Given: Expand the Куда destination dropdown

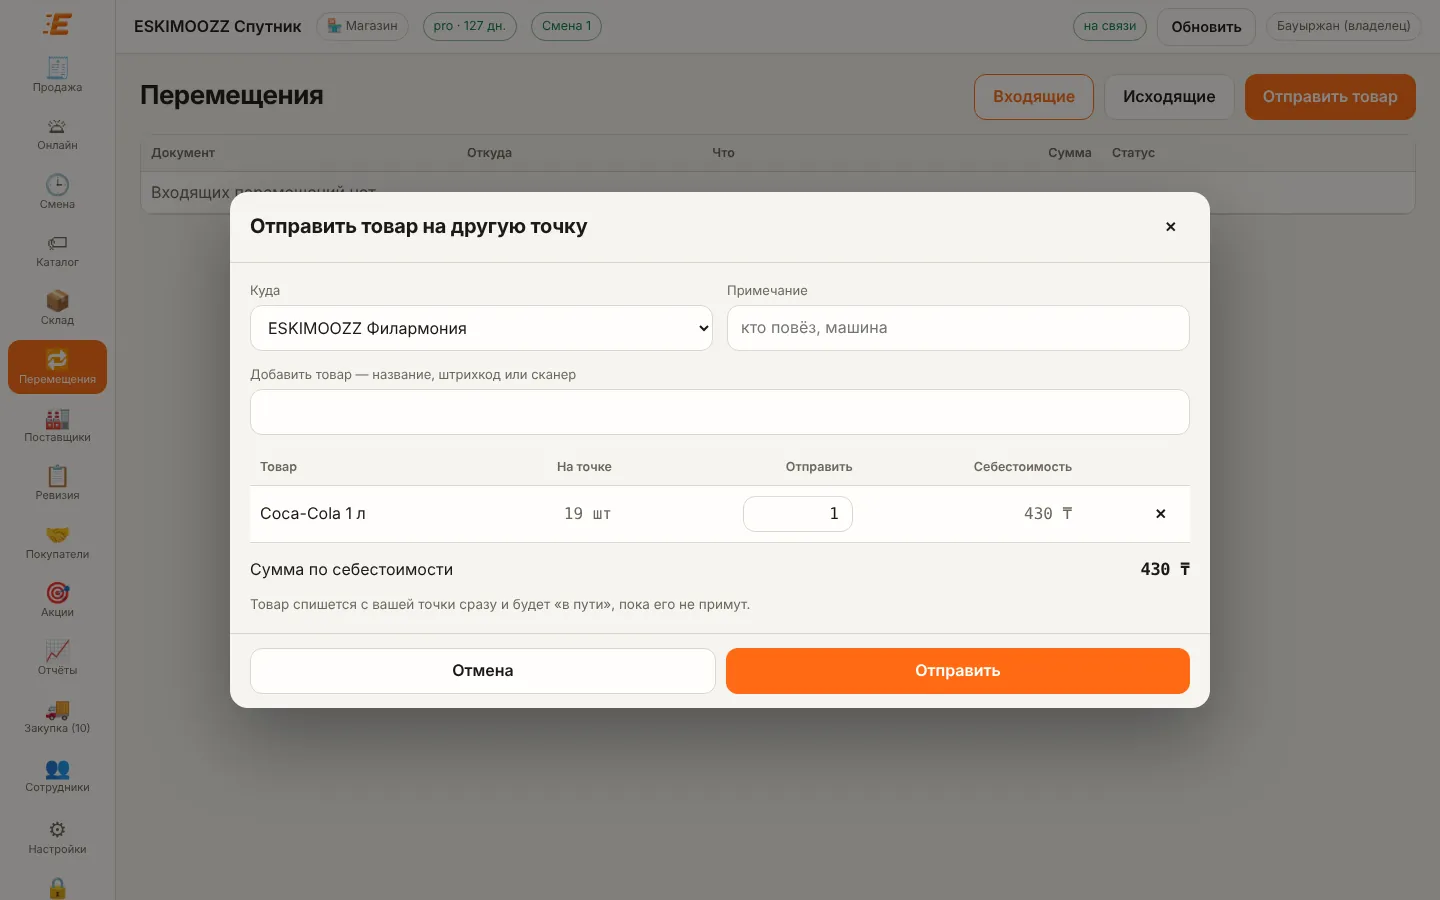Looking at the screenshot, I should (x=481, y=328).
